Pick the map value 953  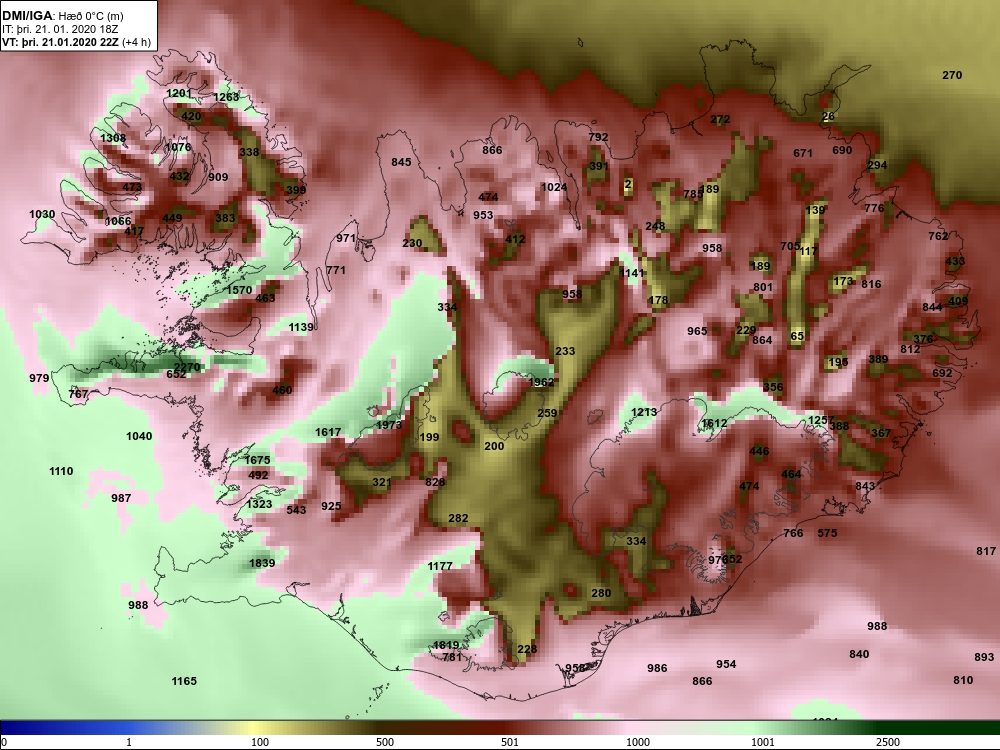483,215
